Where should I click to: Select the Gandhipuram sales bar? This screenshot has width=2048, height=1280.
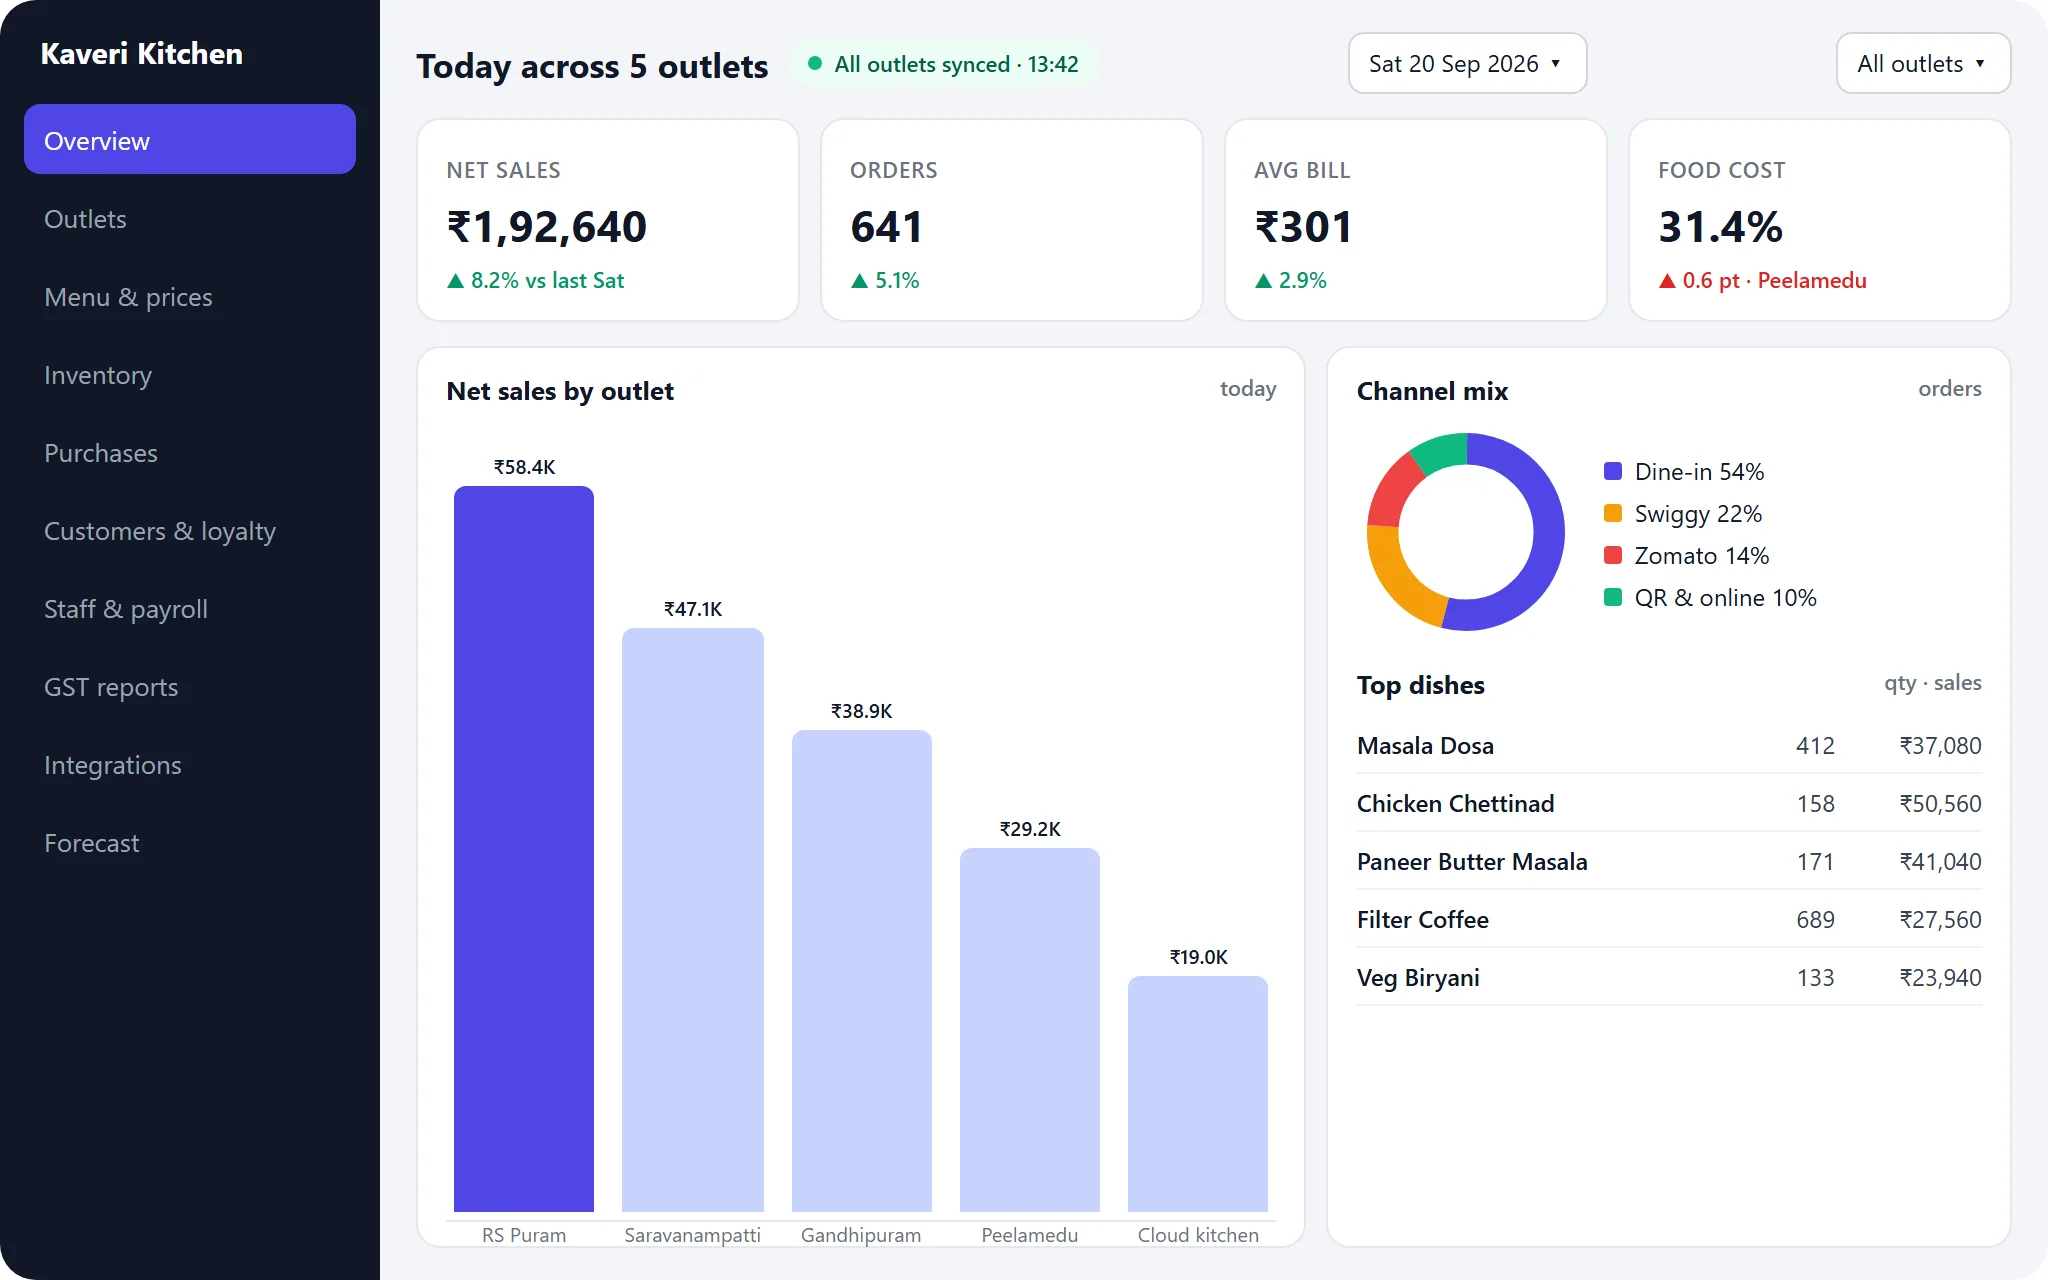coord(862,971)
